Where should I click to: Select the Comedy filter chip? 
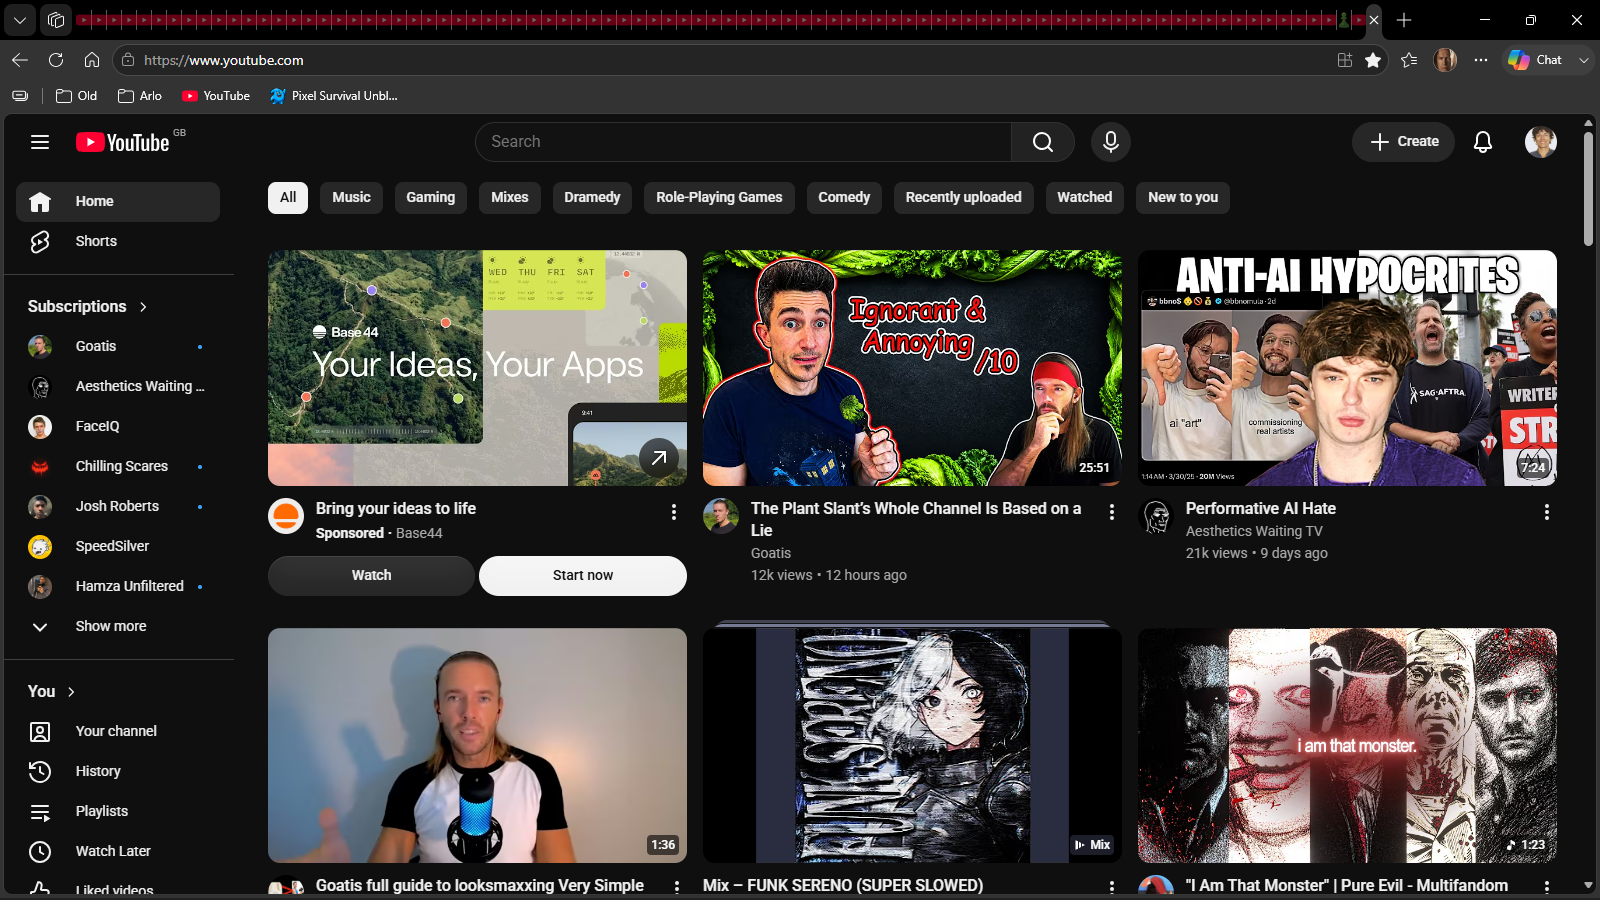[x=844, y=198]
